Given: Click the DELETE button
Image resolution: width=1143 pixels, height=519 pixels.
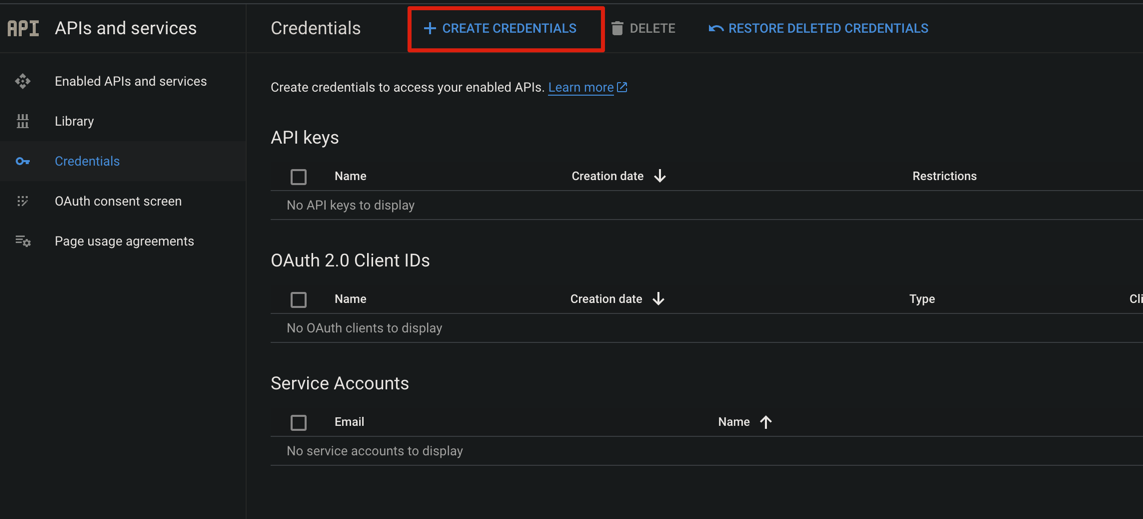Looking at the screenshot, I should click(643, 28).
